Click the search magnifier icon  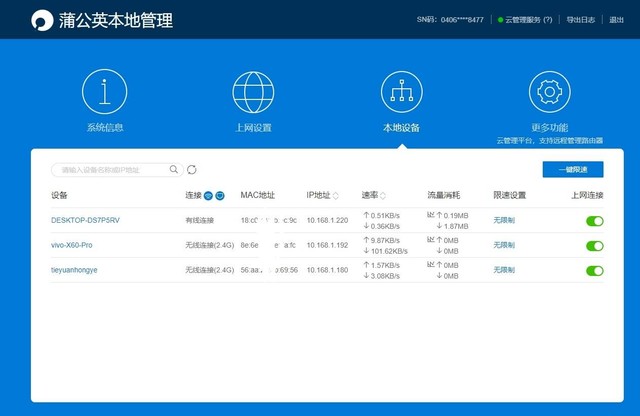(174, 170)
